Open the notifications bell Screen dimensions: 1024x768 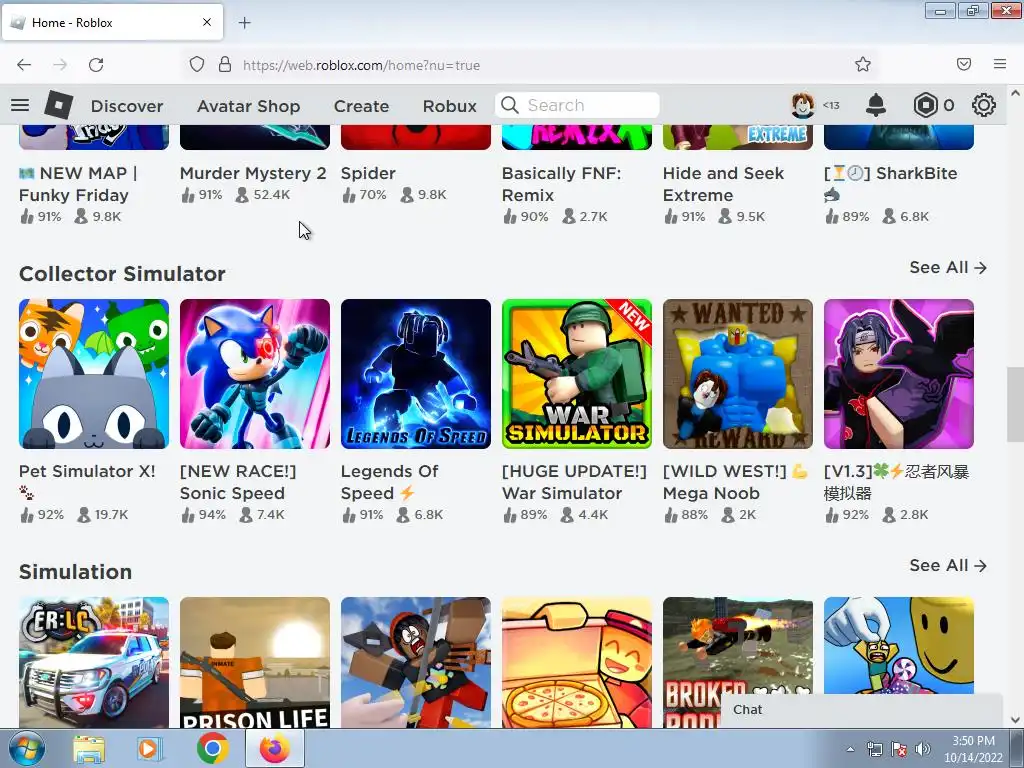(875, 105)
